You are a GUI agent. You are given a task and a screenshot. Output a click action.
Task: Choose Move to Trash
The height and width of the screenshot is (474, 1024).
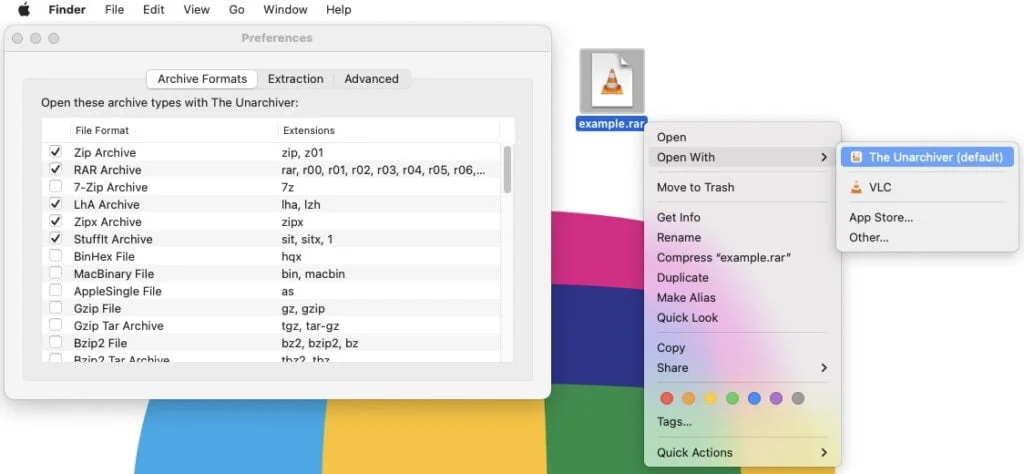pos(696,187)
